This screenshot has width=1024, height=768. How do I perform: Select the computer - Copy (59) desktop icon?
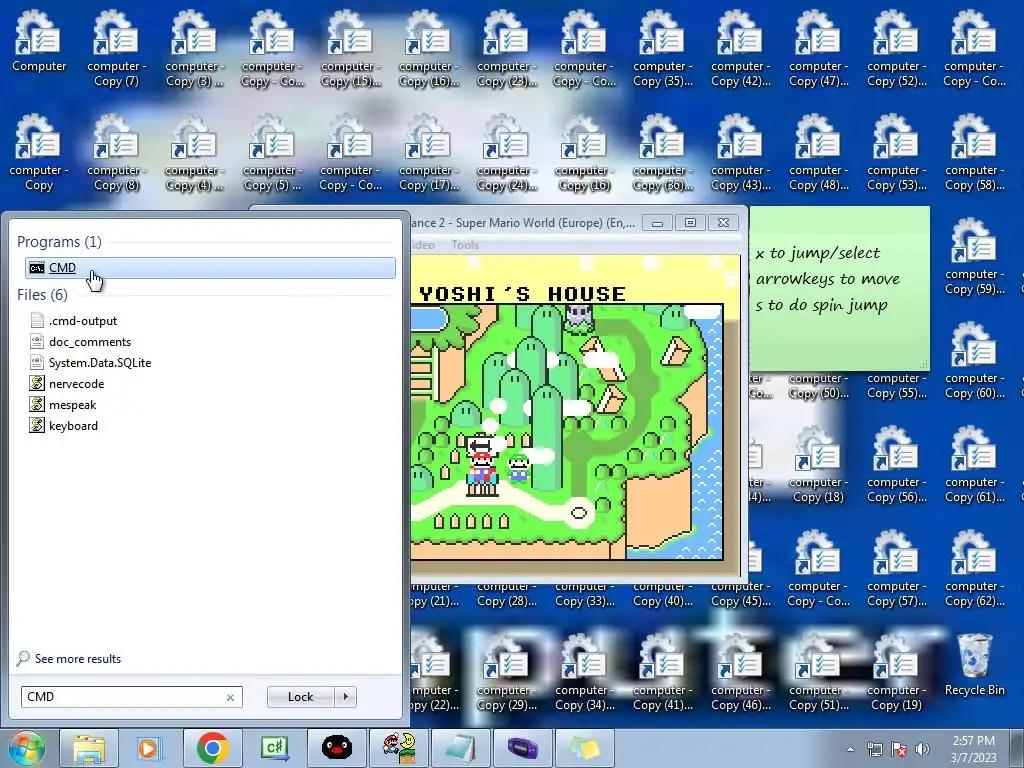click(x=974, y=257)
